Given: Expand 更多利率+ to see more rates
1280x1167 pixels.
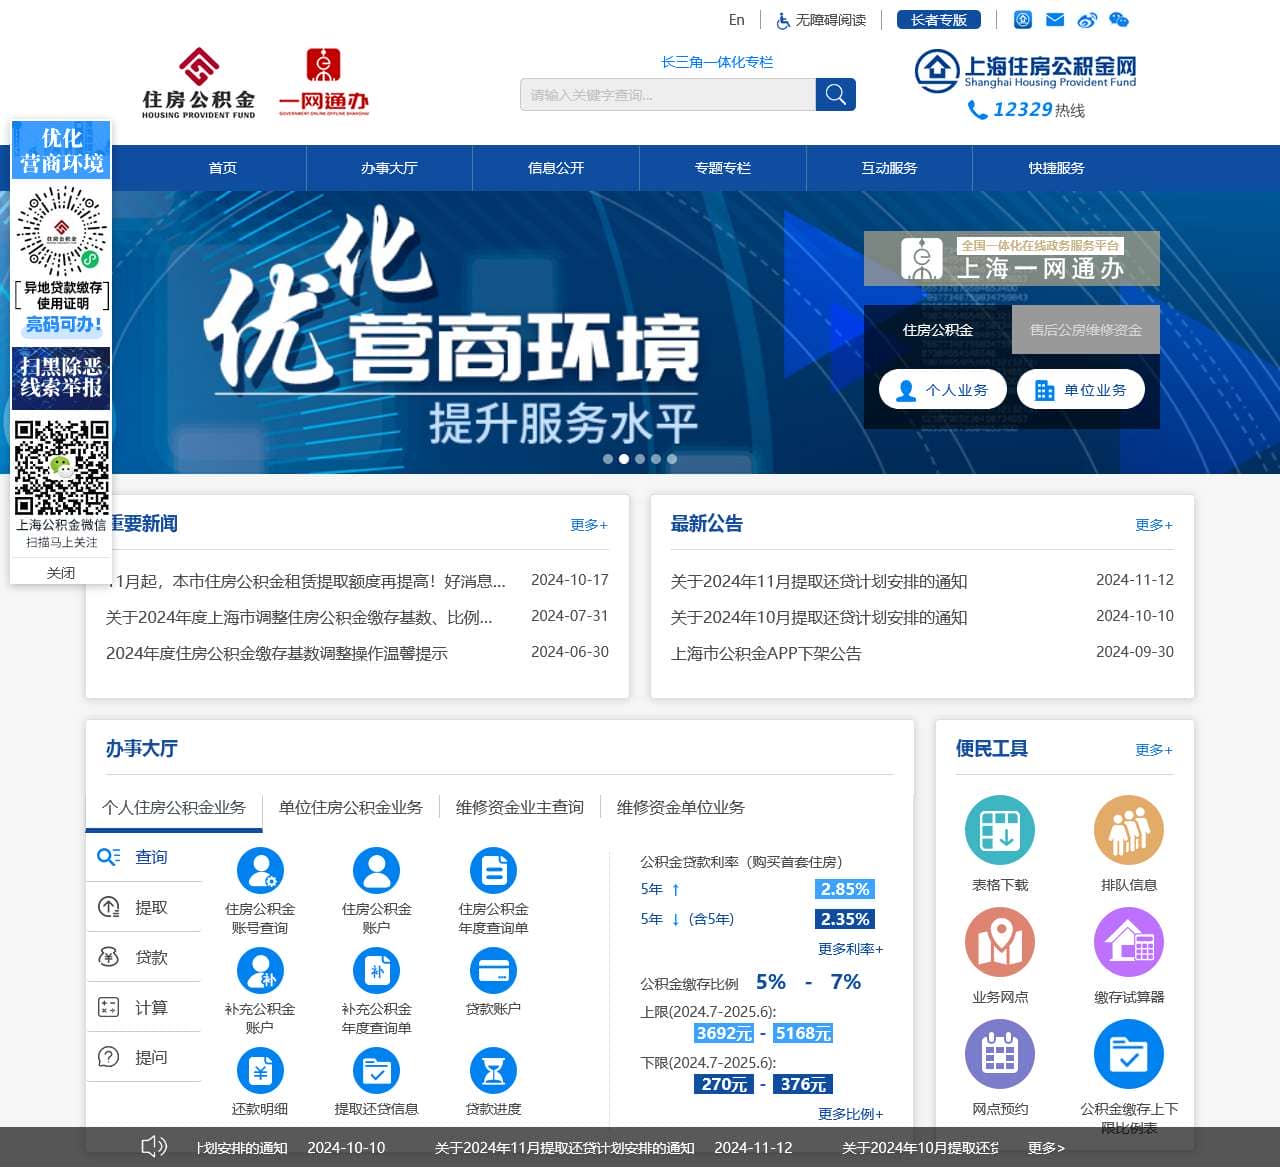Looking at the screenshot, I should pyautogui.click(x=849, y=949).
